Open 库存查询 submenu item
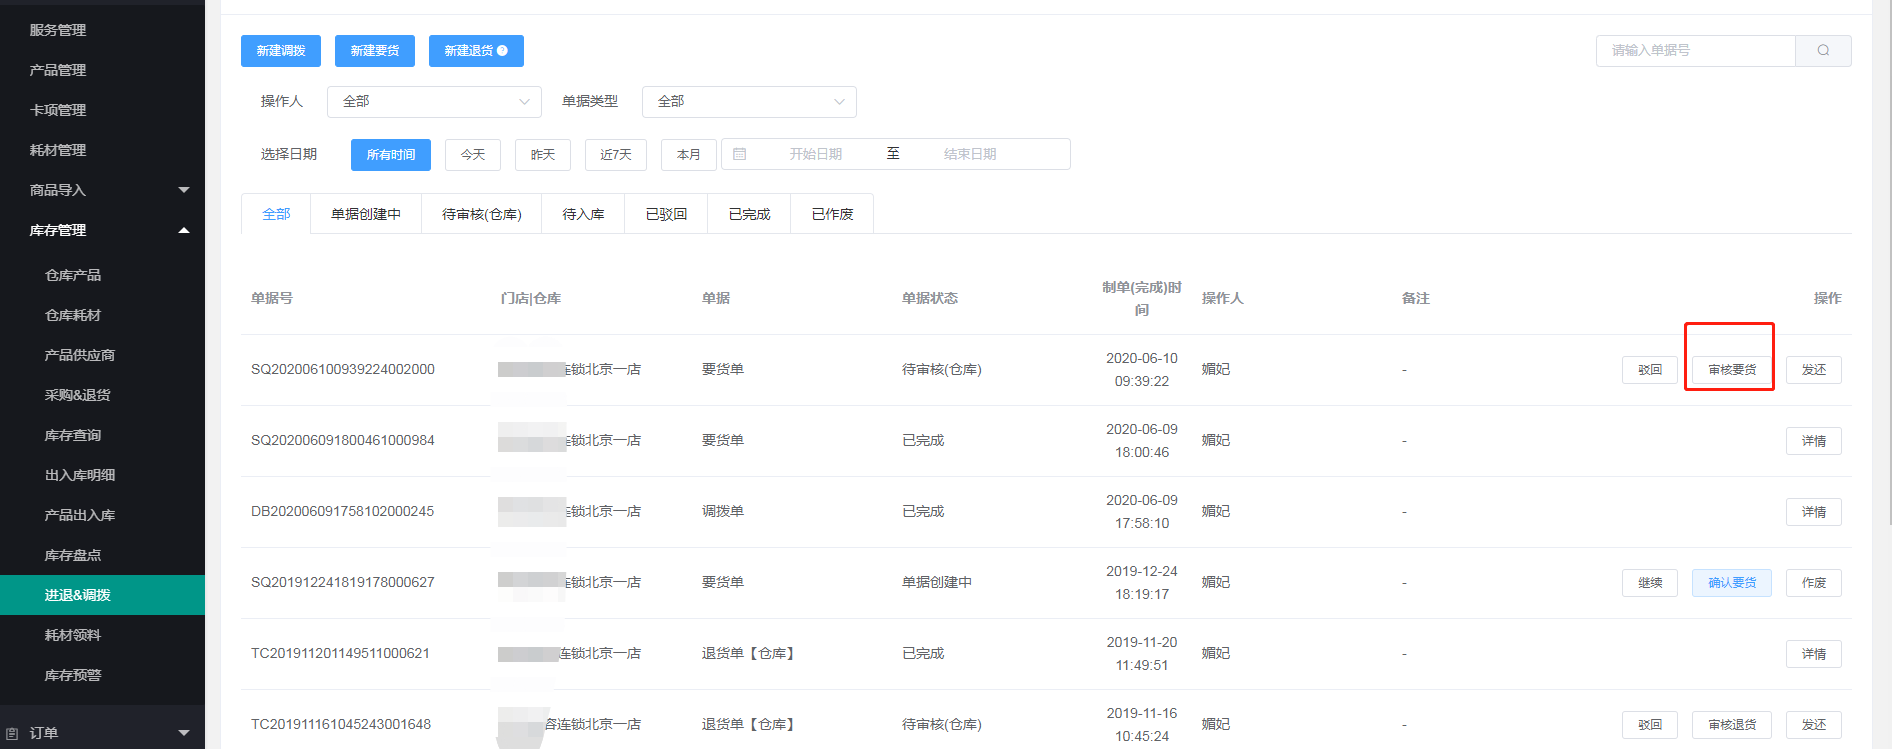 (x=102, y=435)
